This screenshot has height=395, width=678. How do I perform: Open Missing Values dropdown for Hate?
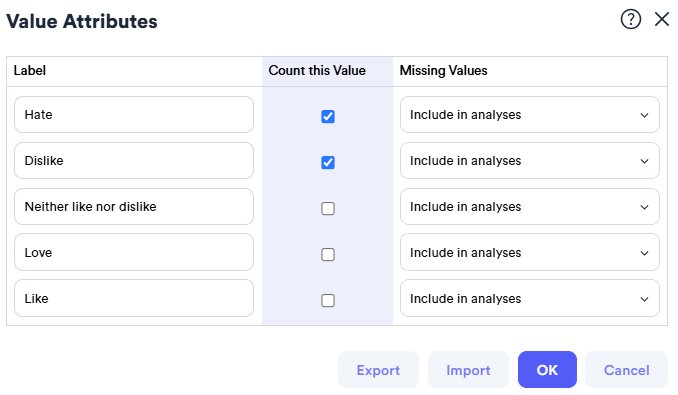pos(530,115)
